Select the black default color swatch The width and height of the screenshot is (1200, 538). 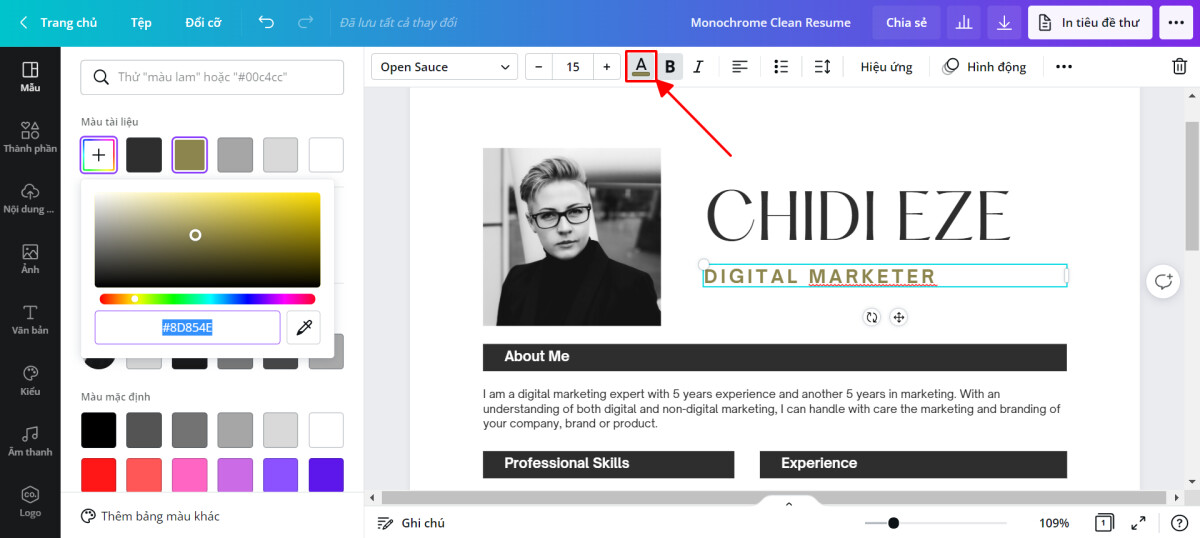(99, 430)
